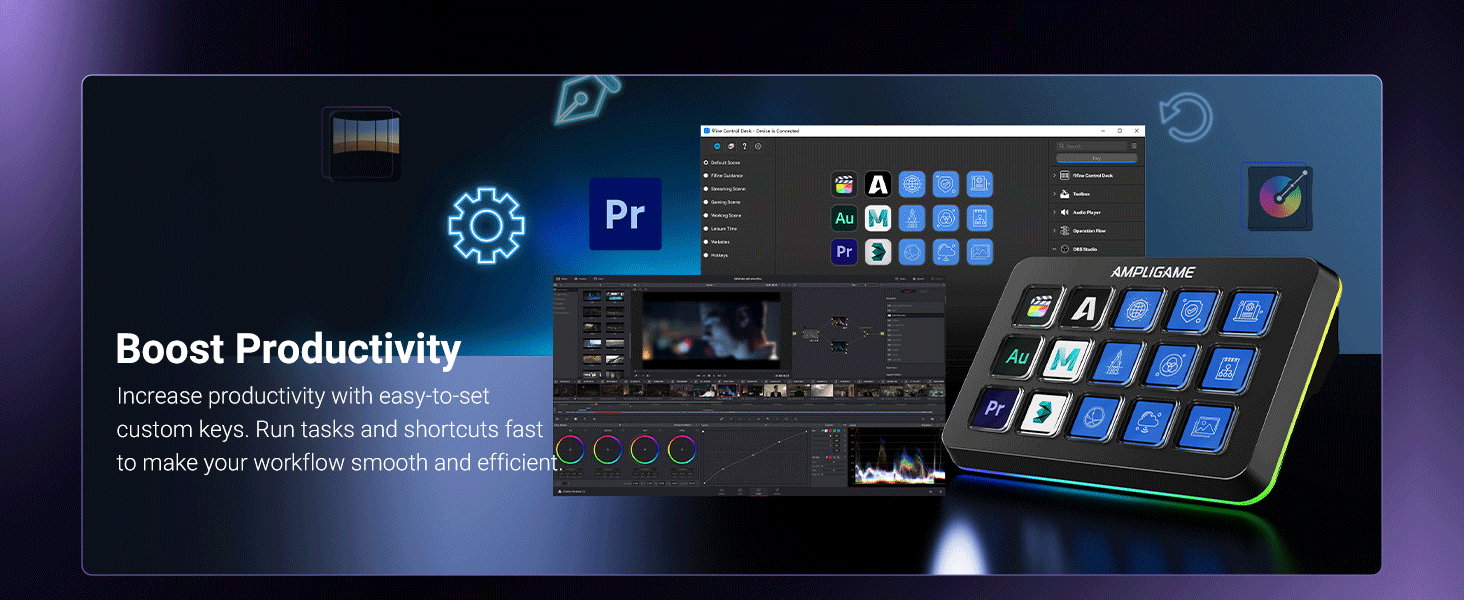Viewport: 1464px width, 600px height.
Task: Select the Final Cut Pro key icon
Action: pos(844,185)
